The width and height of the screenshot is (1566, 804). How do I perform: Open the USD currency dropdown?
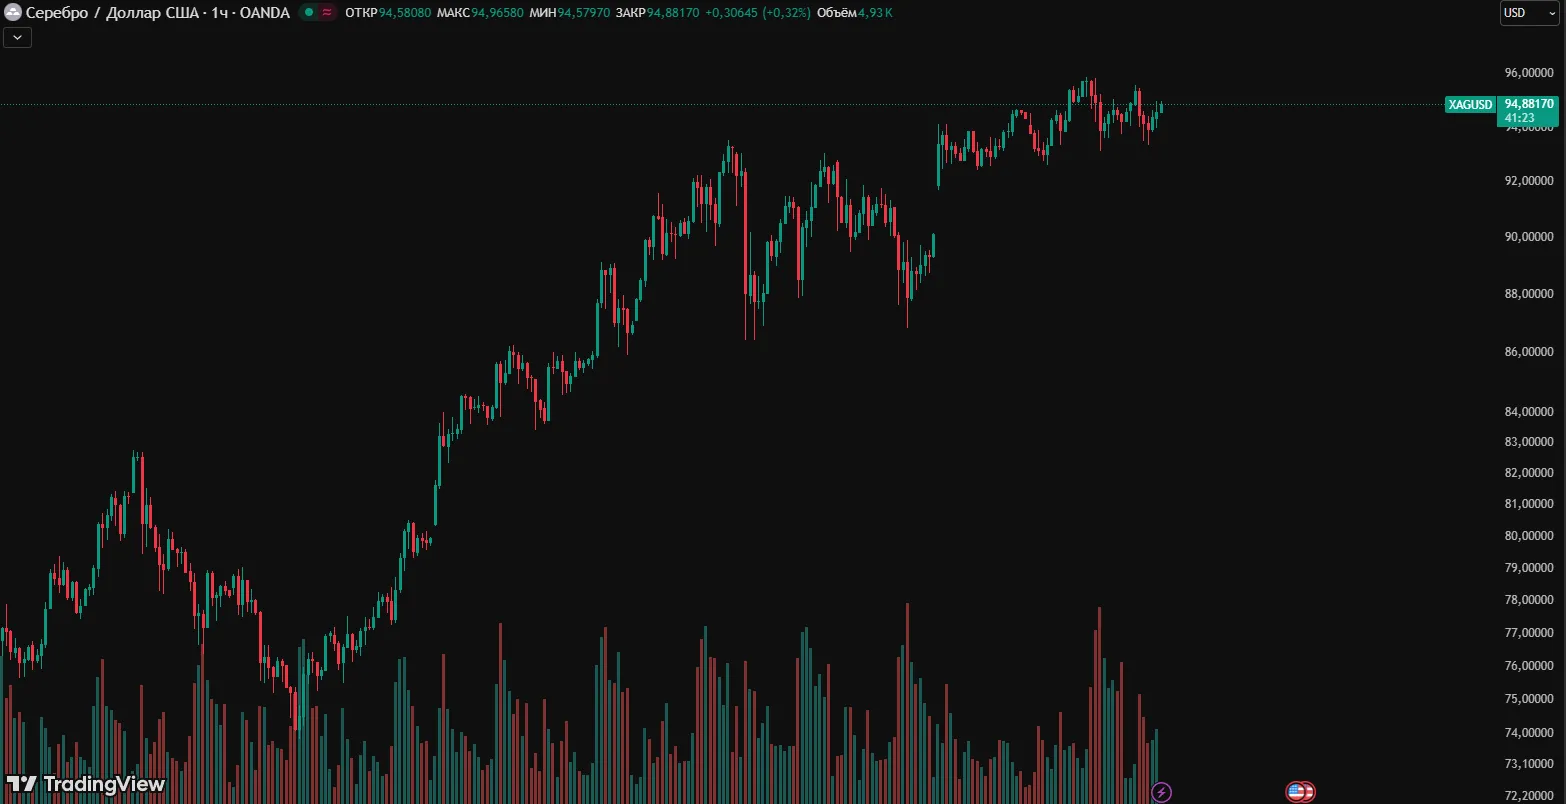tap(1529, 13)
